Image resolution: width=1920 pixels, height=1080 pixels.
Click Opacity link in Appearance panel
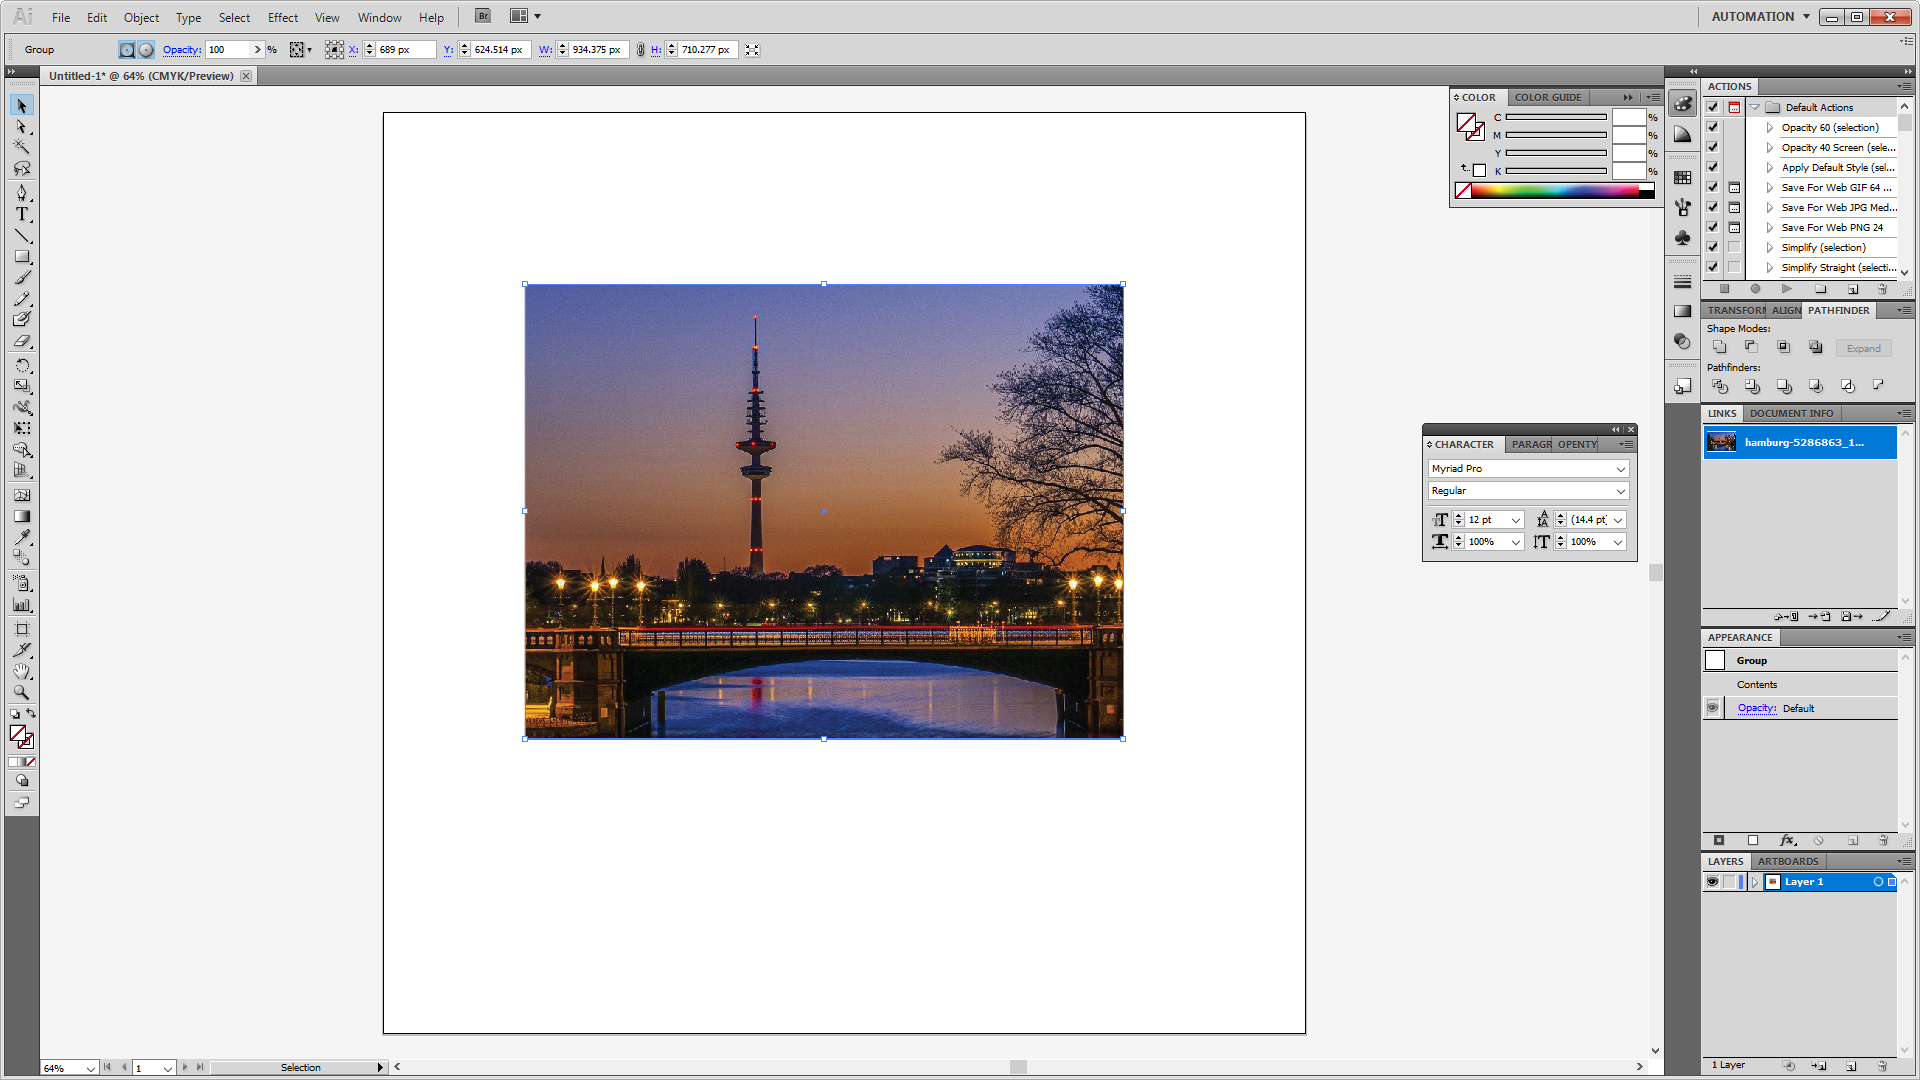click(1756, 708)
